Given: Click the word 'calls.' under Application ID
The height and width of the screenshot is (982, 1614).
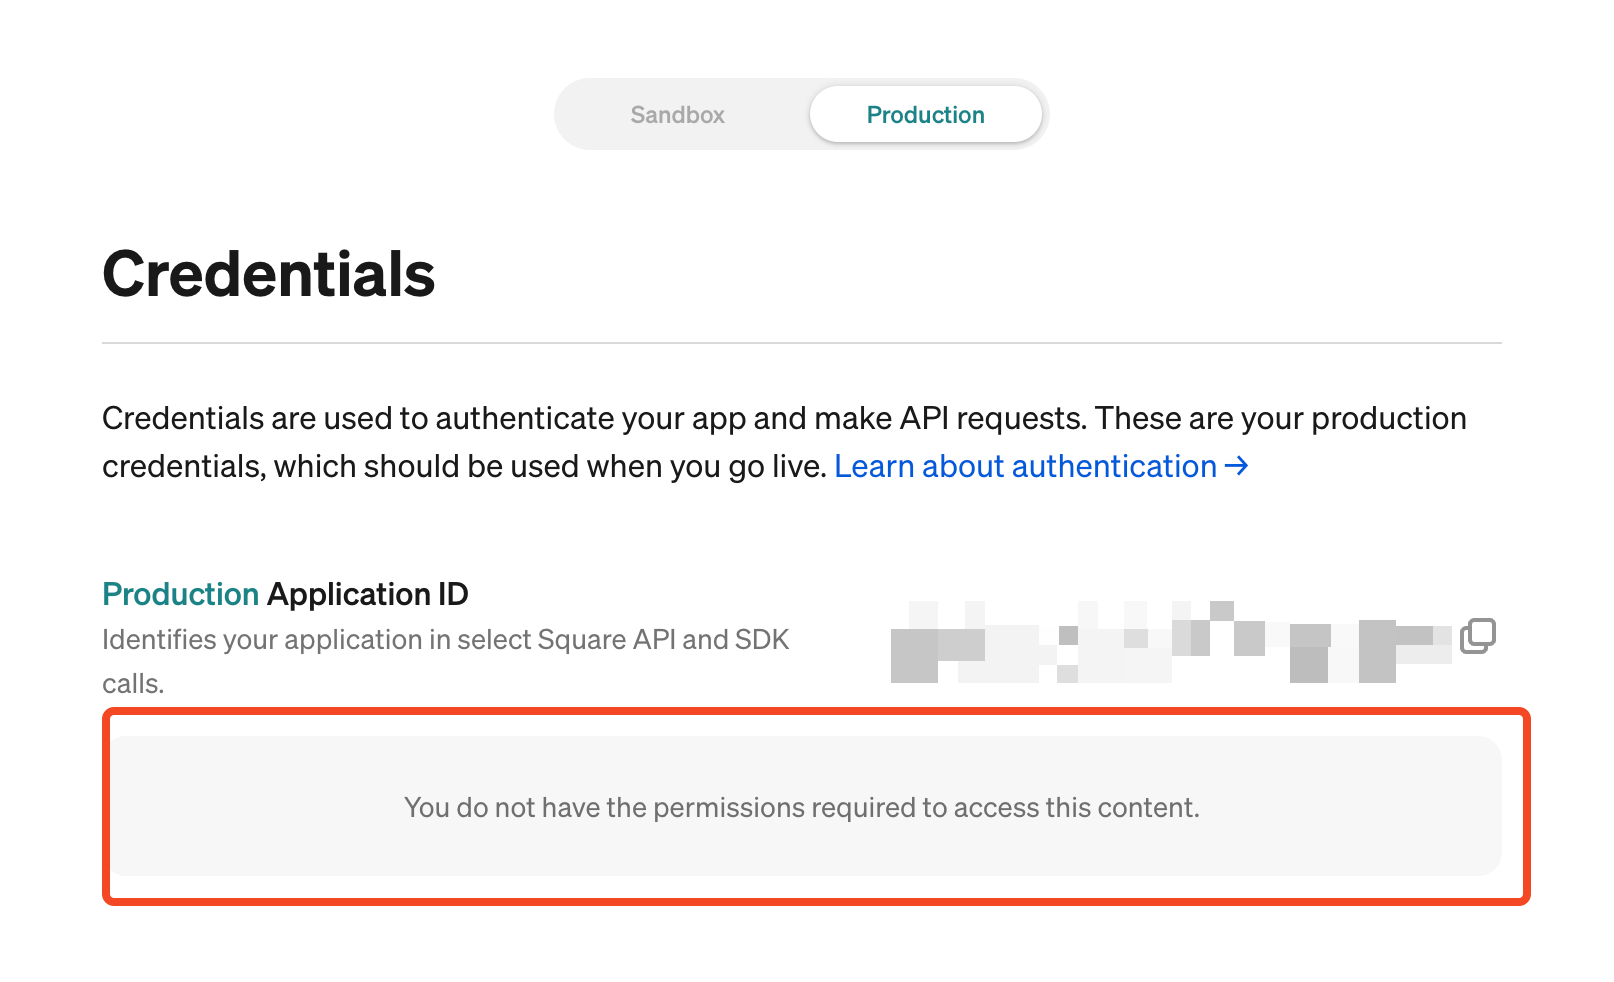Looking at the screenshot, I should [x=133, y=684].
